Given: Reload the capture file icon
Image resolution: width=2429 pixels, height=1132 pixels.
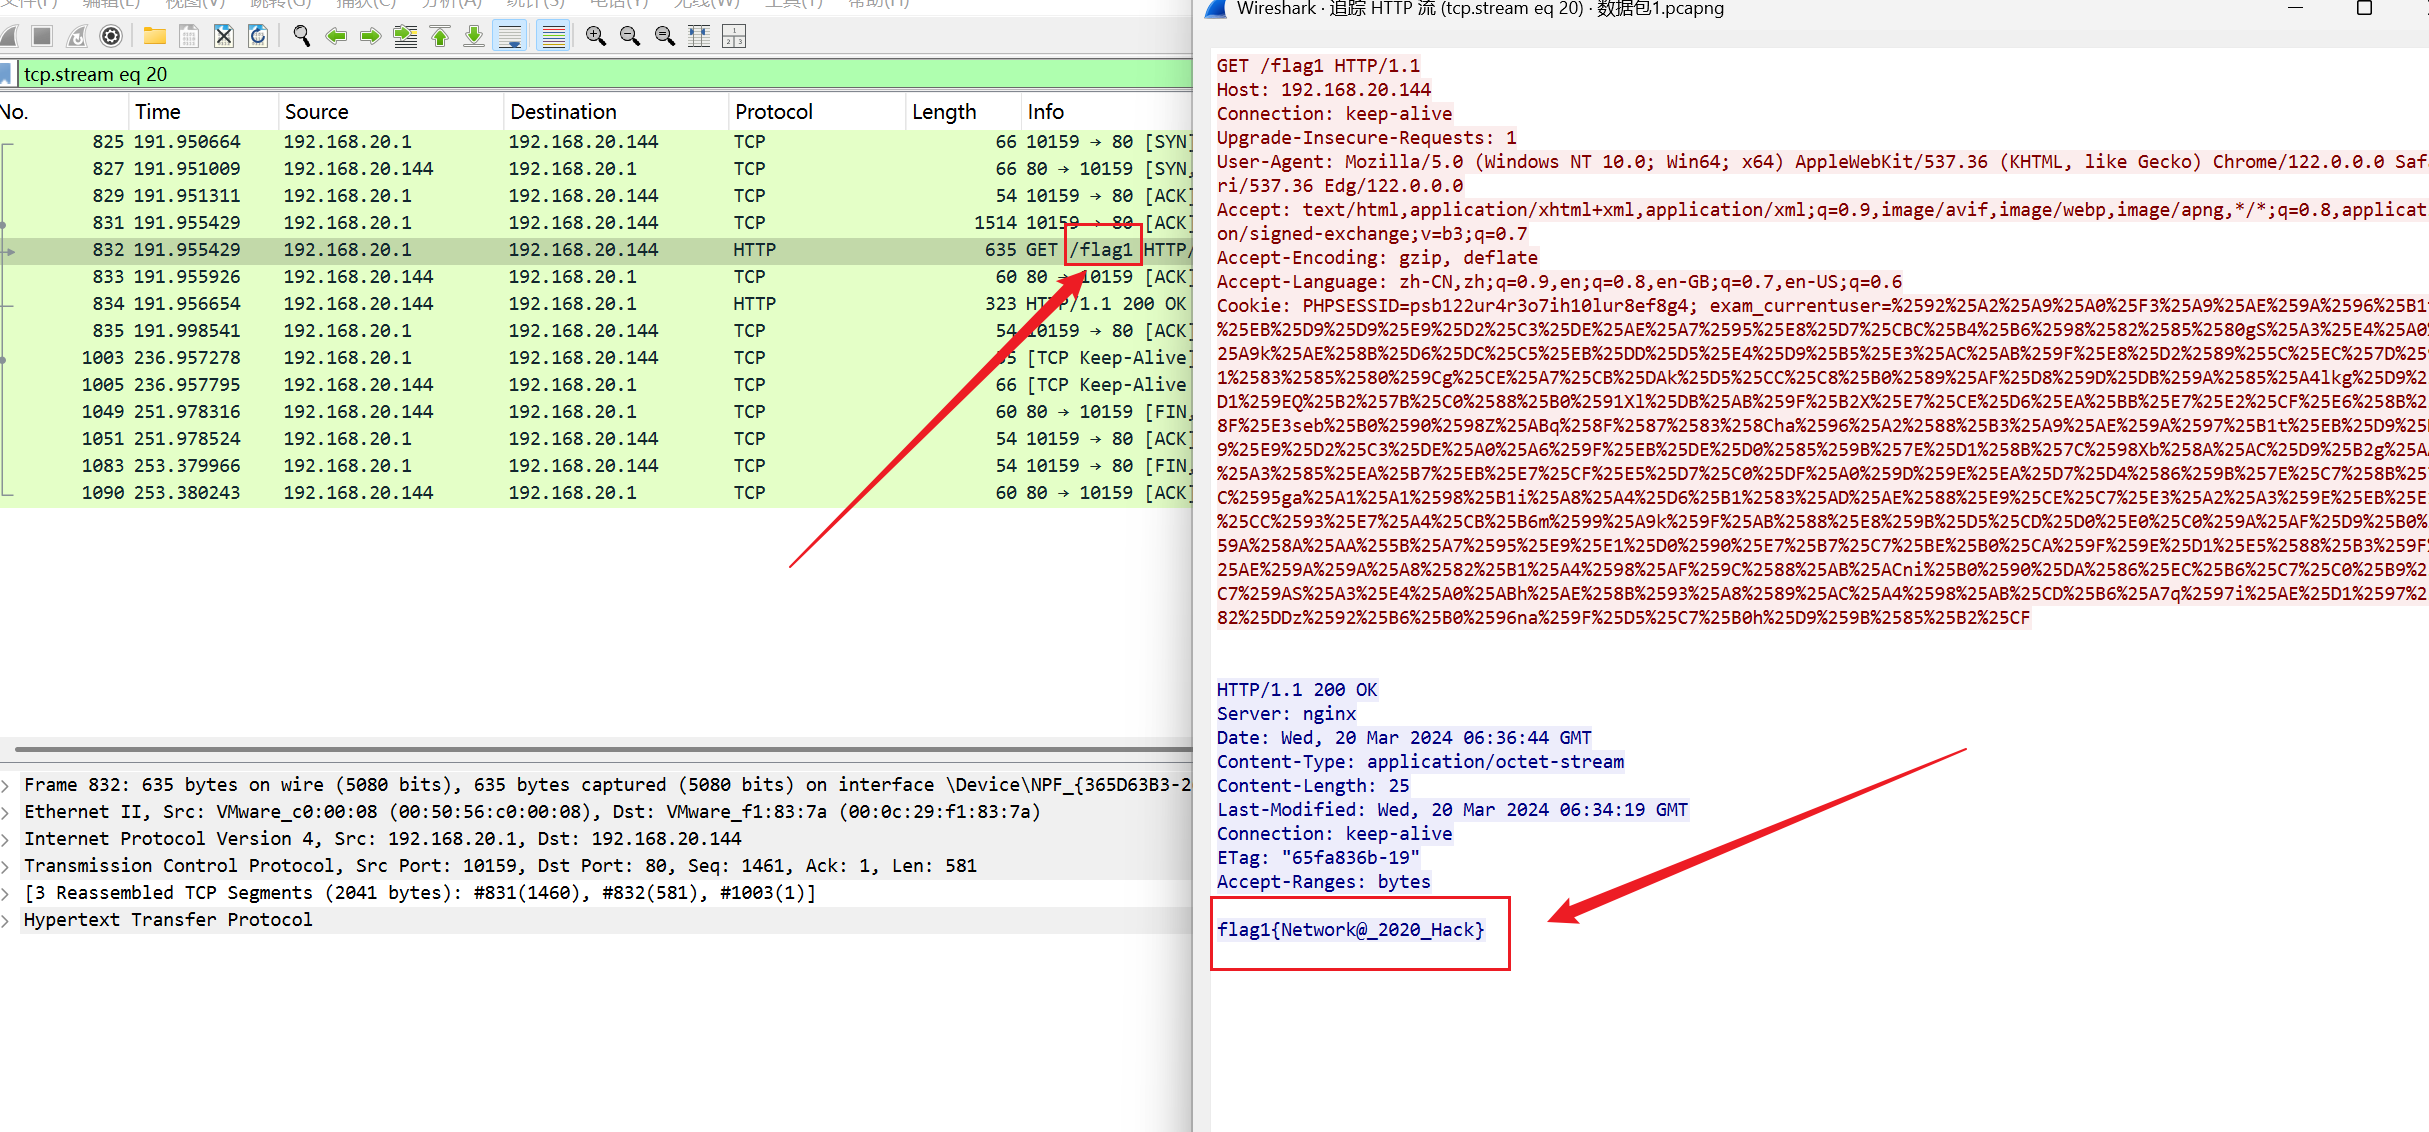Looking at the screenshot, I should pos(258,37).
